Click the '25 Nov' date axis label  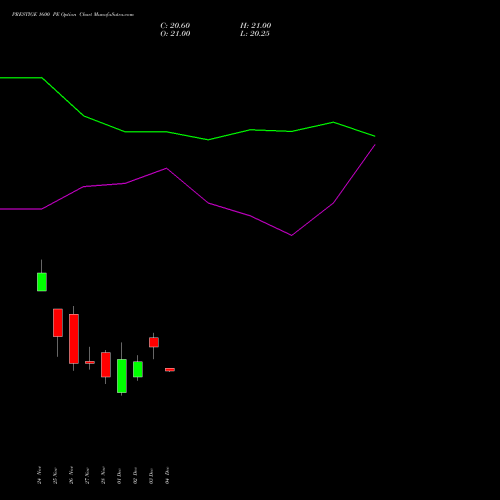point(55,476)
